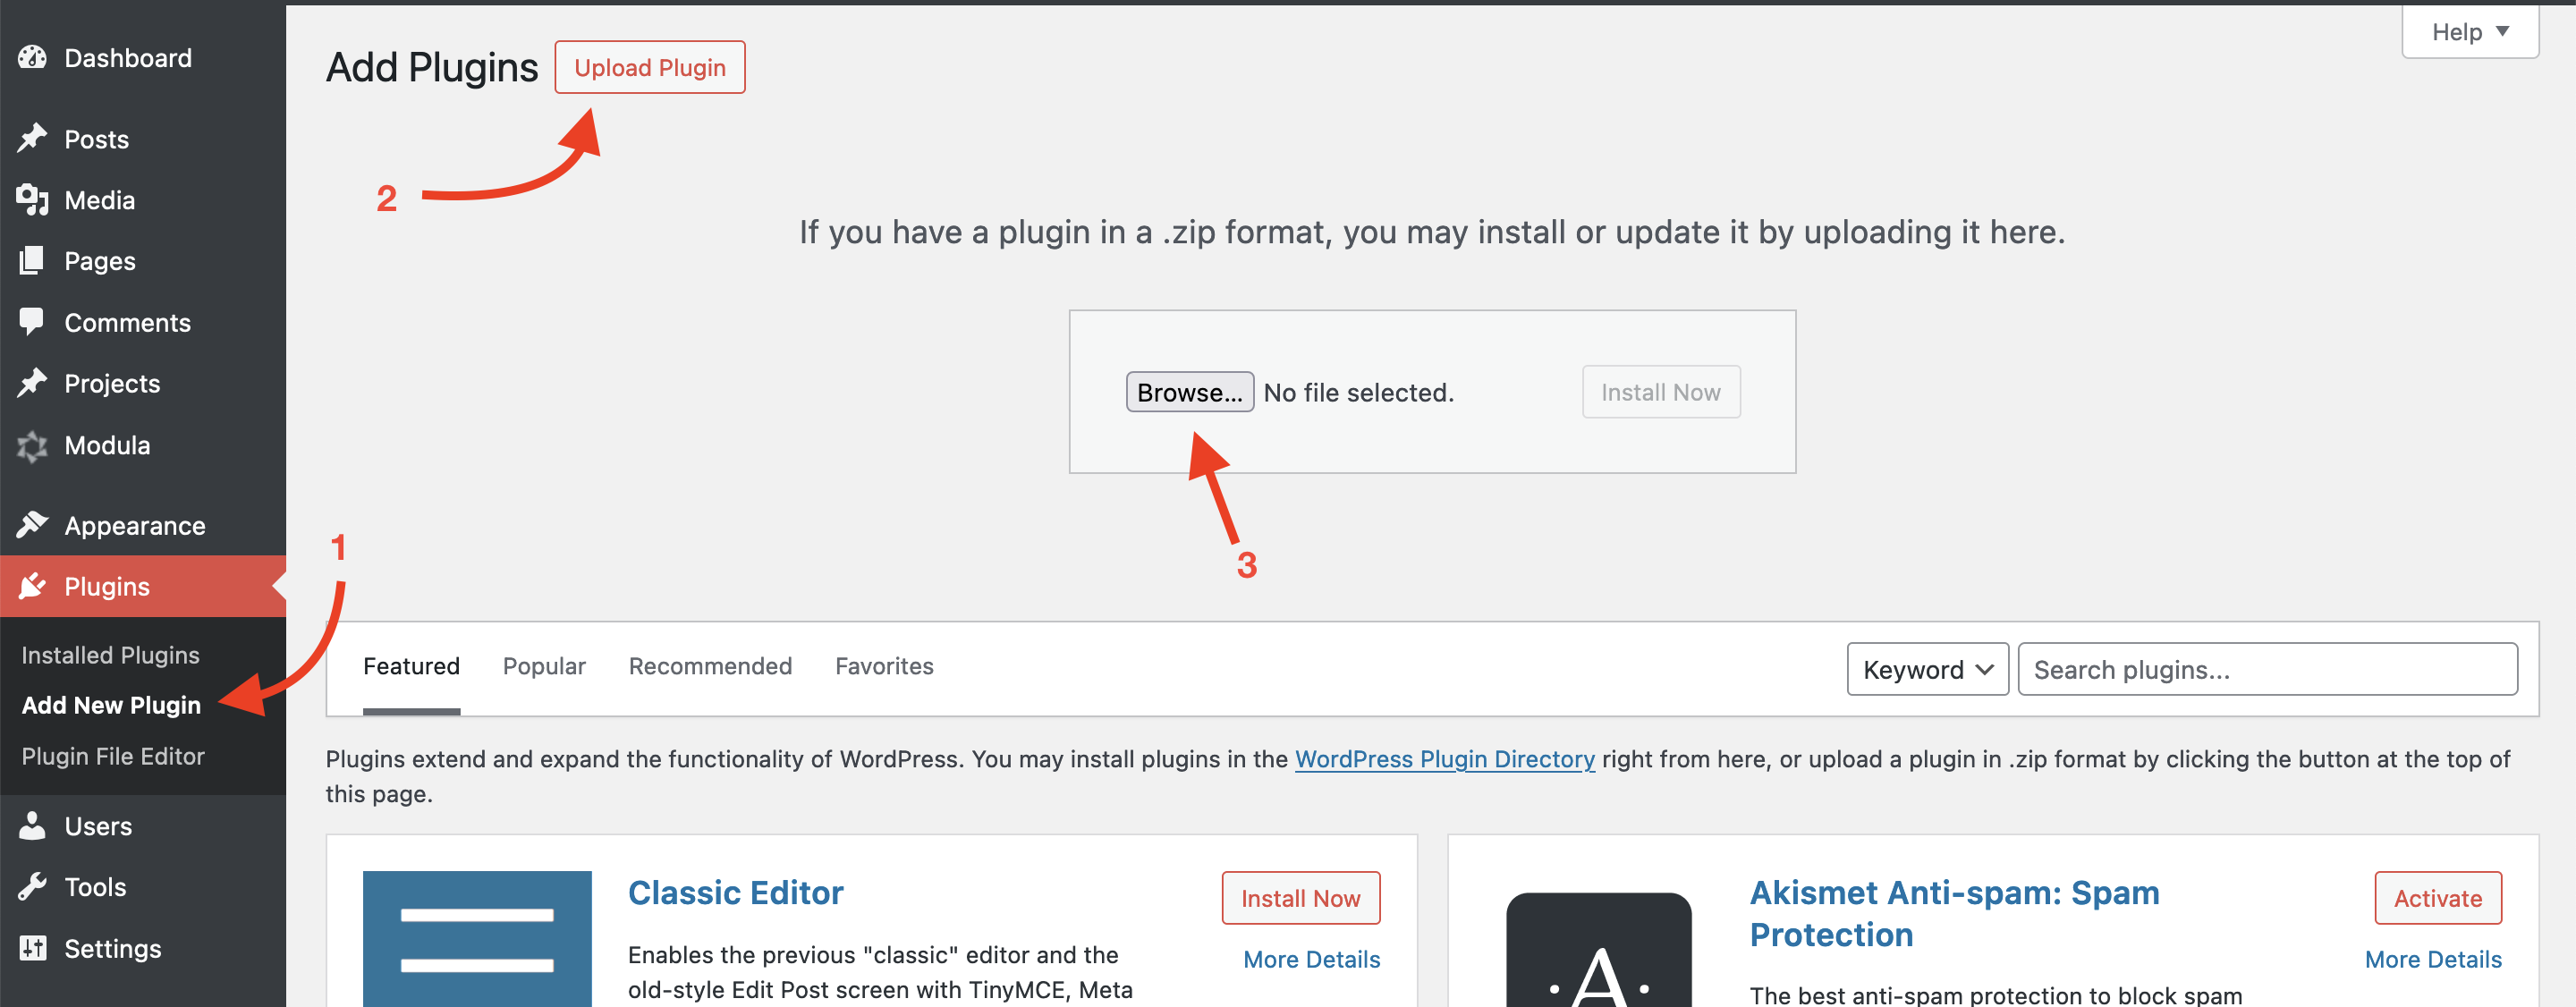The image size is (2576, 1007).
Task: Click the Users person icon
Action: 32,826
